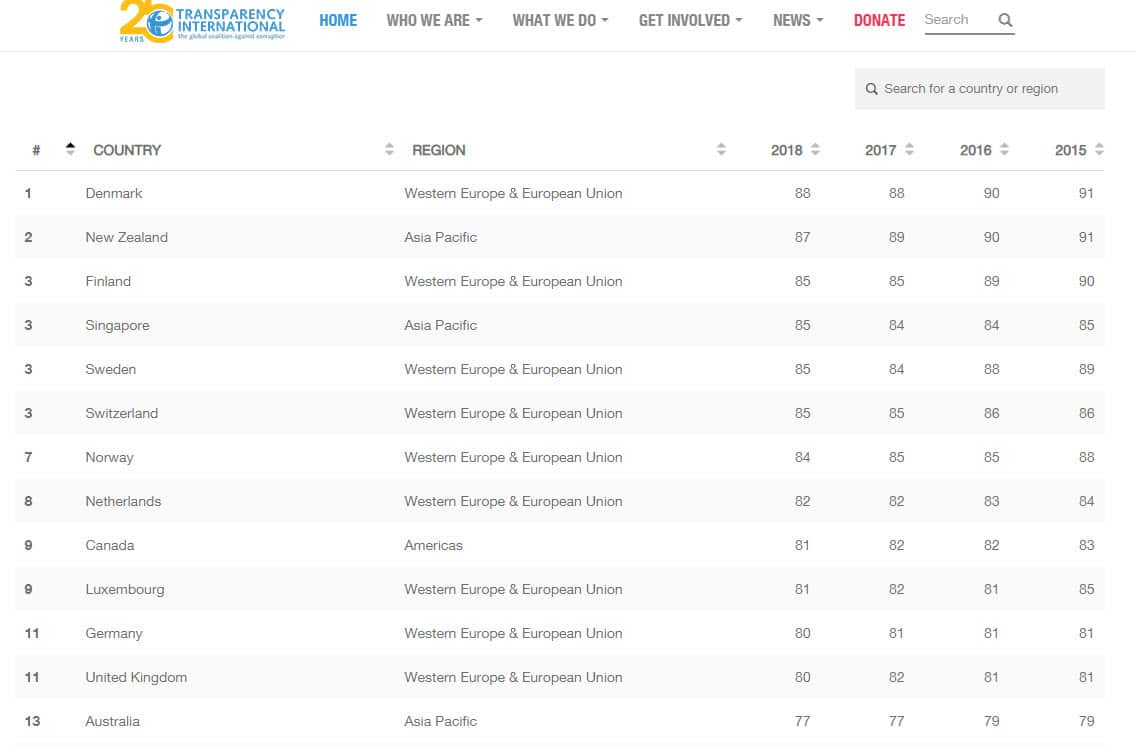
Task: Open the Home page
Action: 338,20
